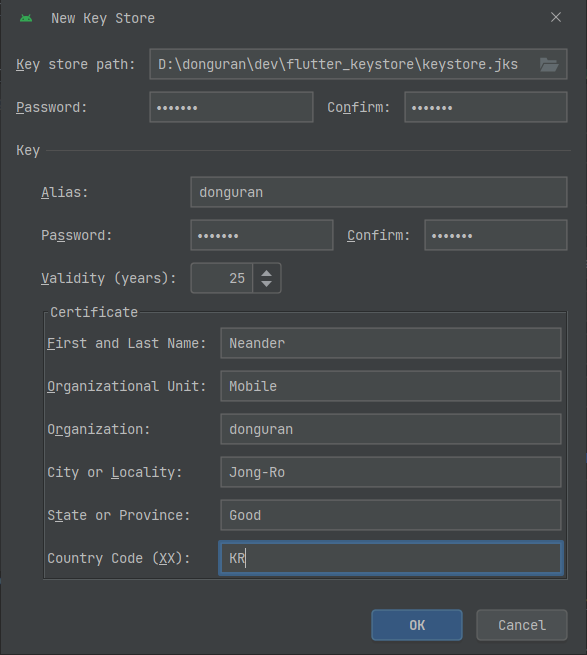Screen dimensions: 587x655
Task: Click the 'Alias:' label
Action: 65,192
